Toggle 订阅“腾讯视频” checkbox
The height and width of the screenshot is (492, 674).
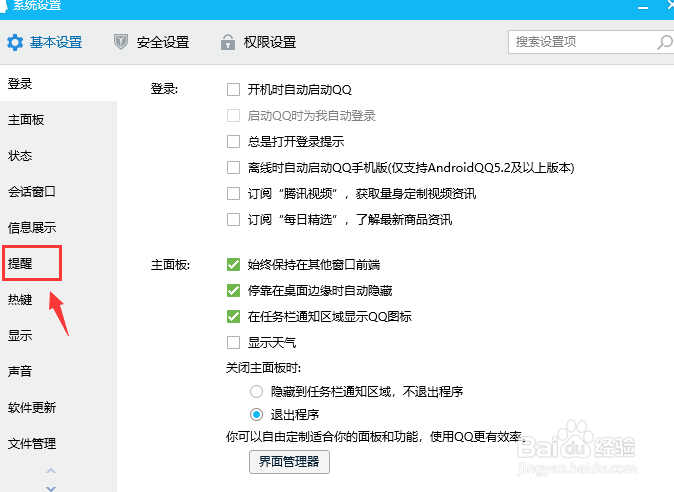point(233,194)
